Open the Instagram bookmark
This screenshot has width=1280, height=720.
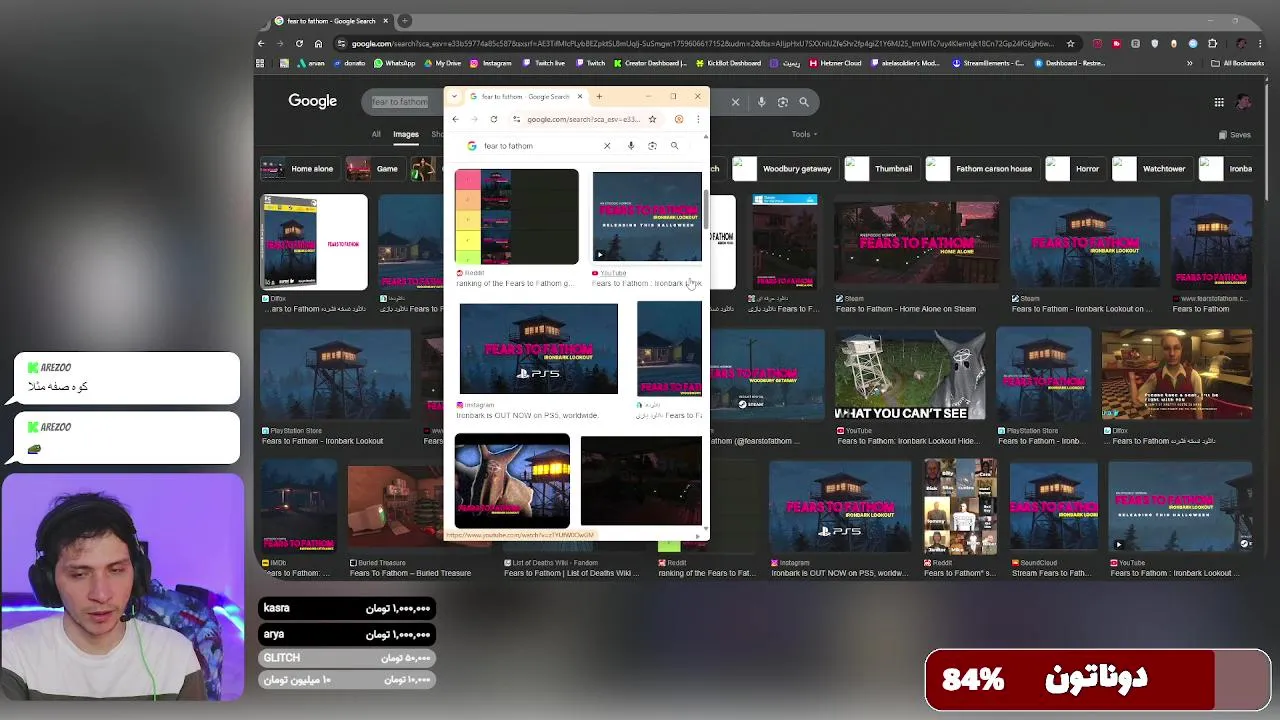click(x=490, y=63)
